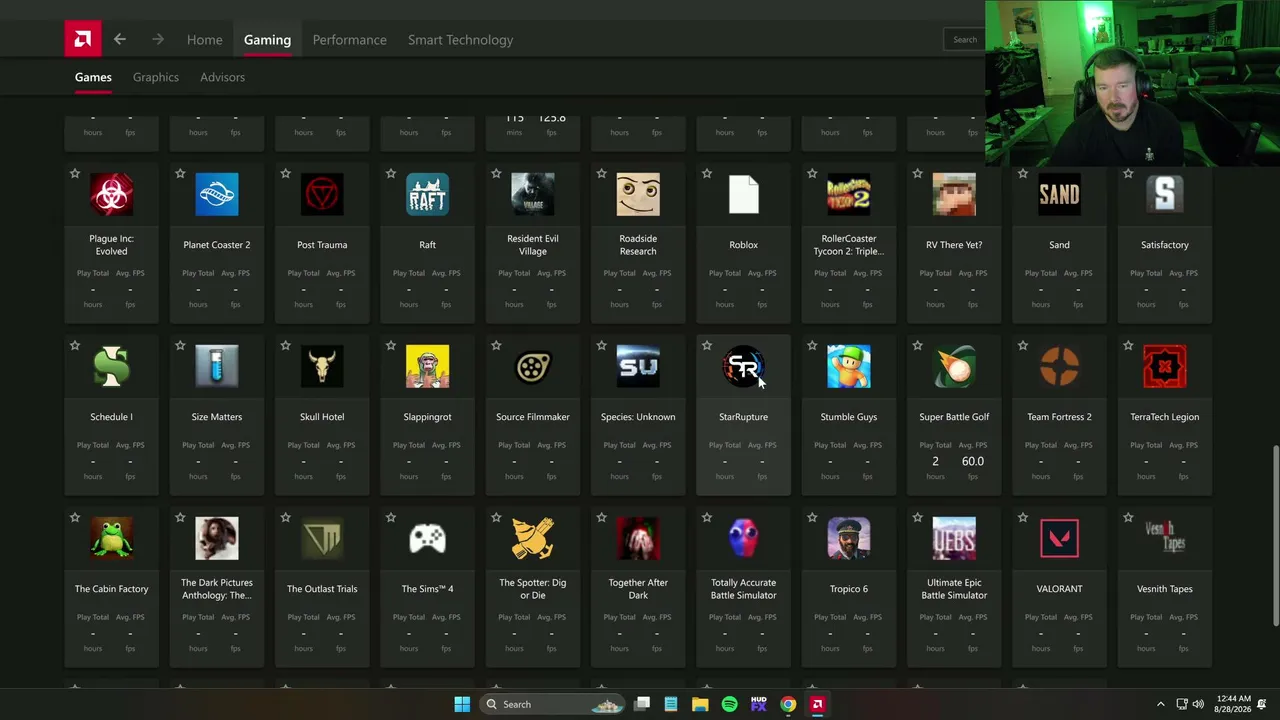Go forward with the right arrow

[158, 40]
